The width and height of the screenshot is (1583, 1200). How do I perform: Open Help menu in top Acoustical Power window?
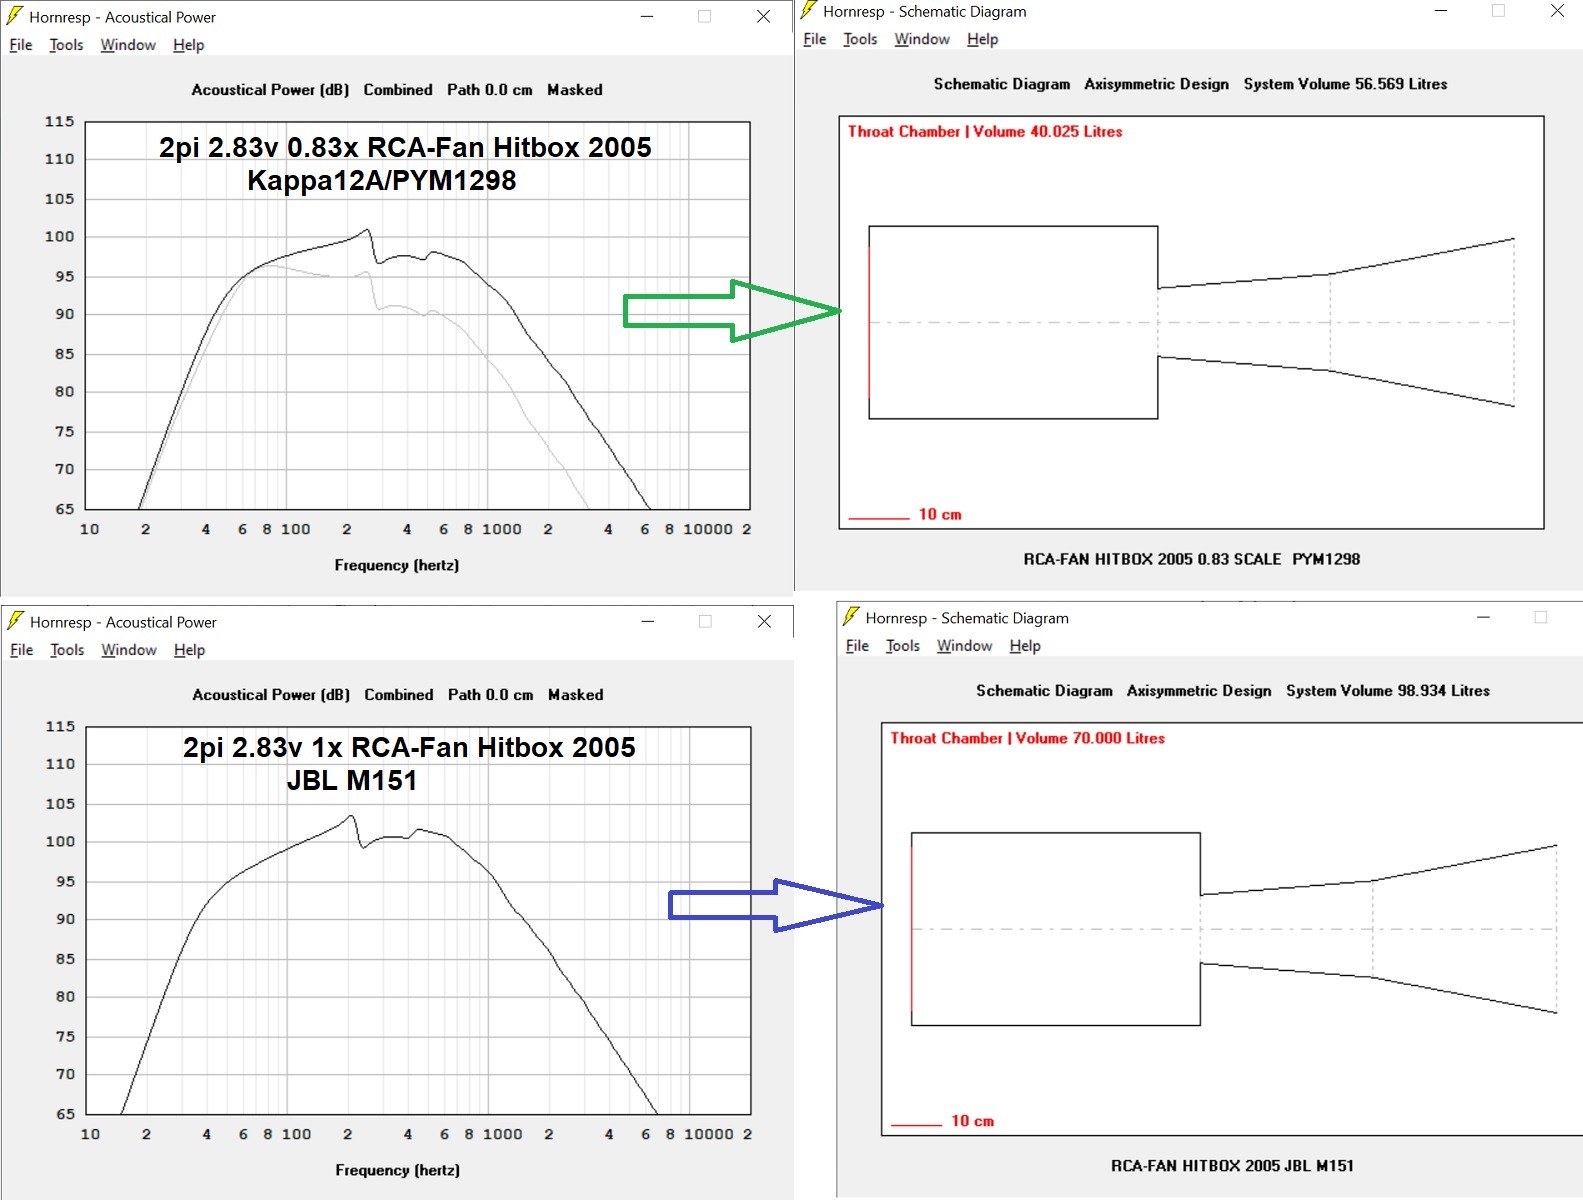pyautogui.click(x=188, y=45)
